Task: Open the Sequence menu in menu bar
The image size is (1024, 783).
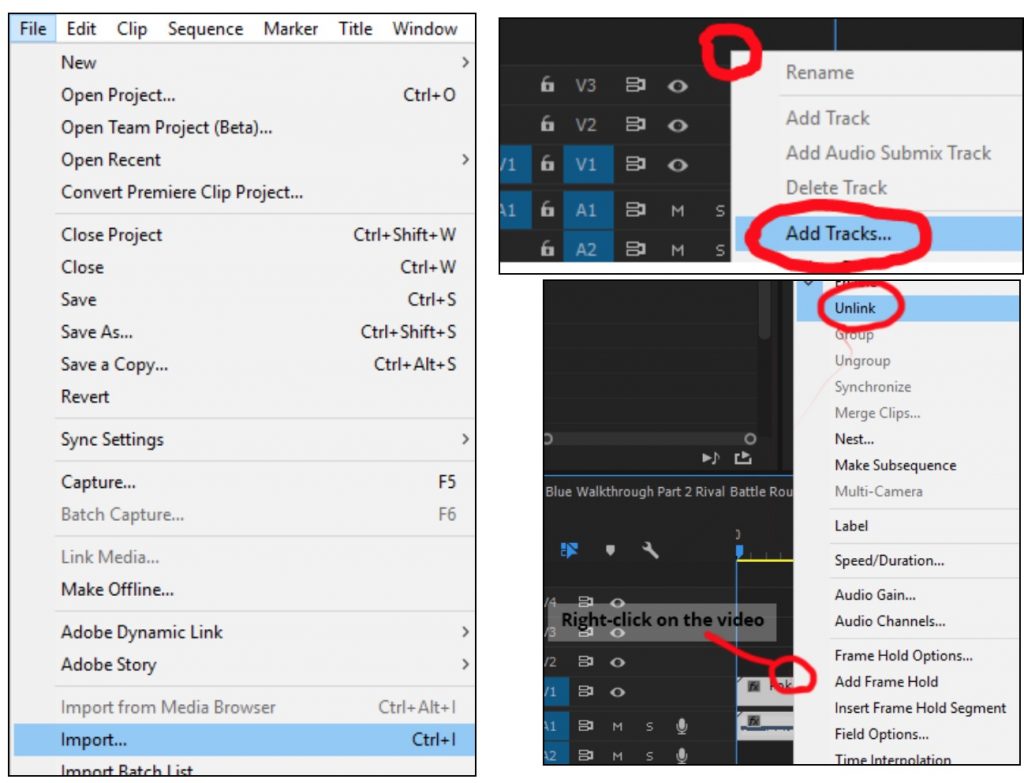Action: click(205, 29)
